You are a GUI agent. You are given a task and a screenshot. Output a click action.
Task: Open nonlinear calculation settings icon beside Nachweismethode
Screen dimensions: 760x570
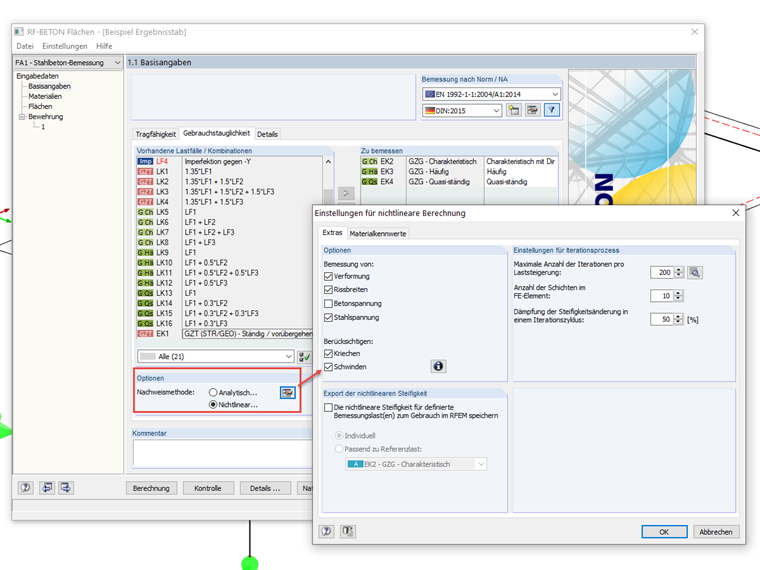287,393
